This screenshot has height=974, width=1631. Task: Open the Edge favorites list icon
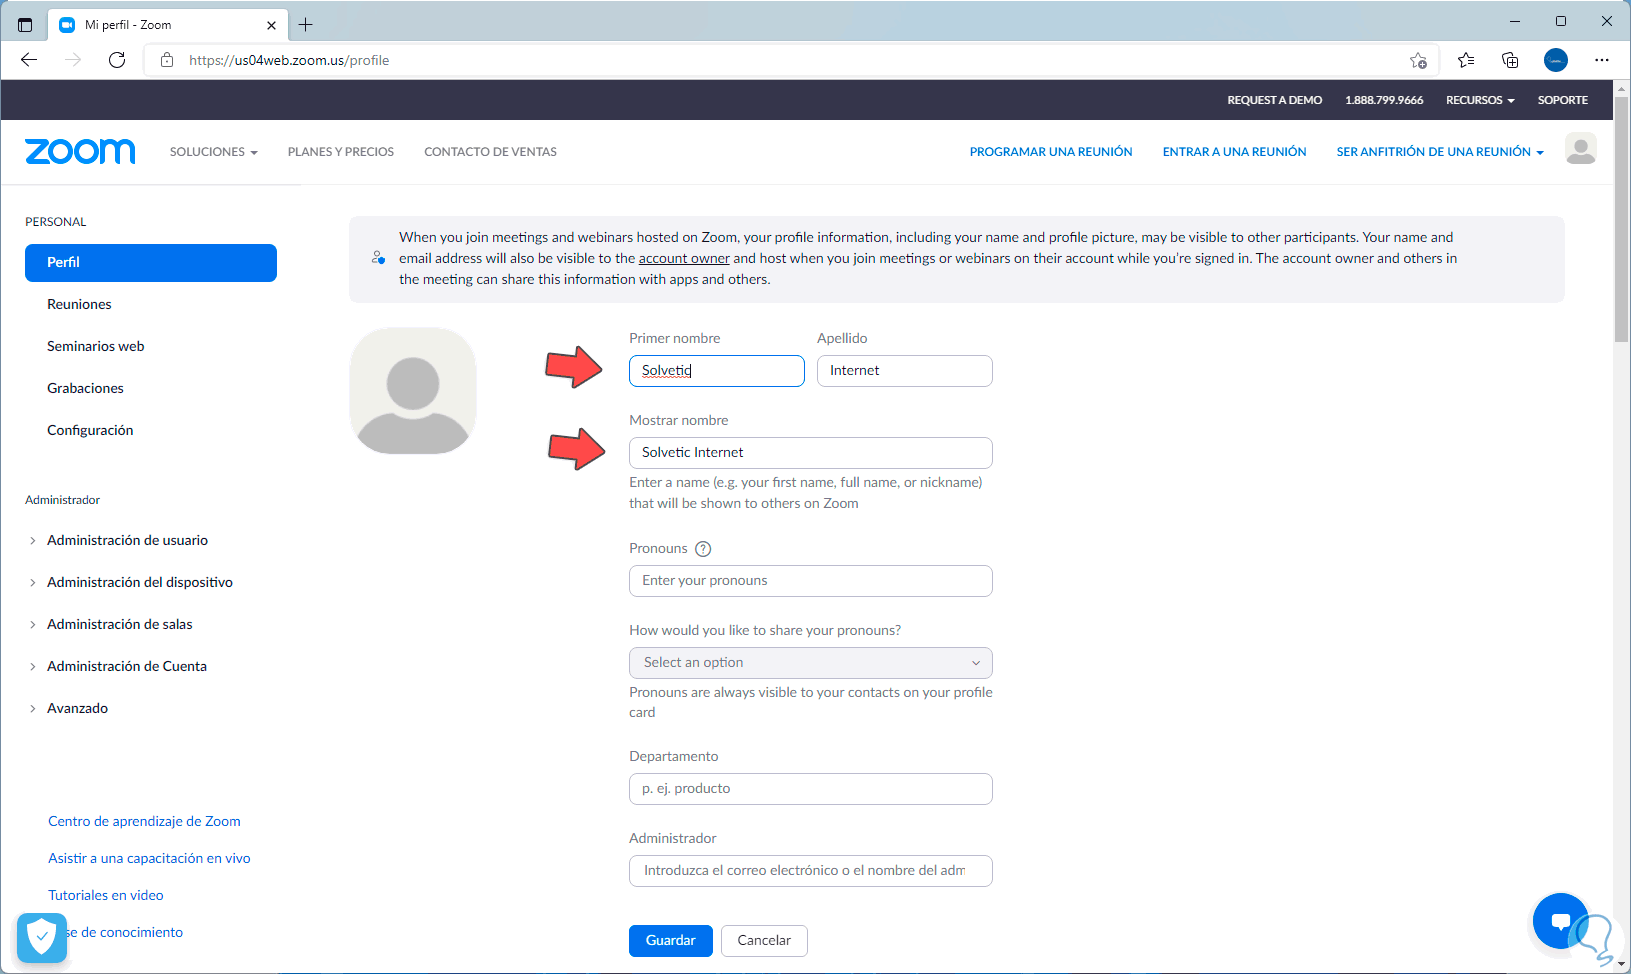1466,60
